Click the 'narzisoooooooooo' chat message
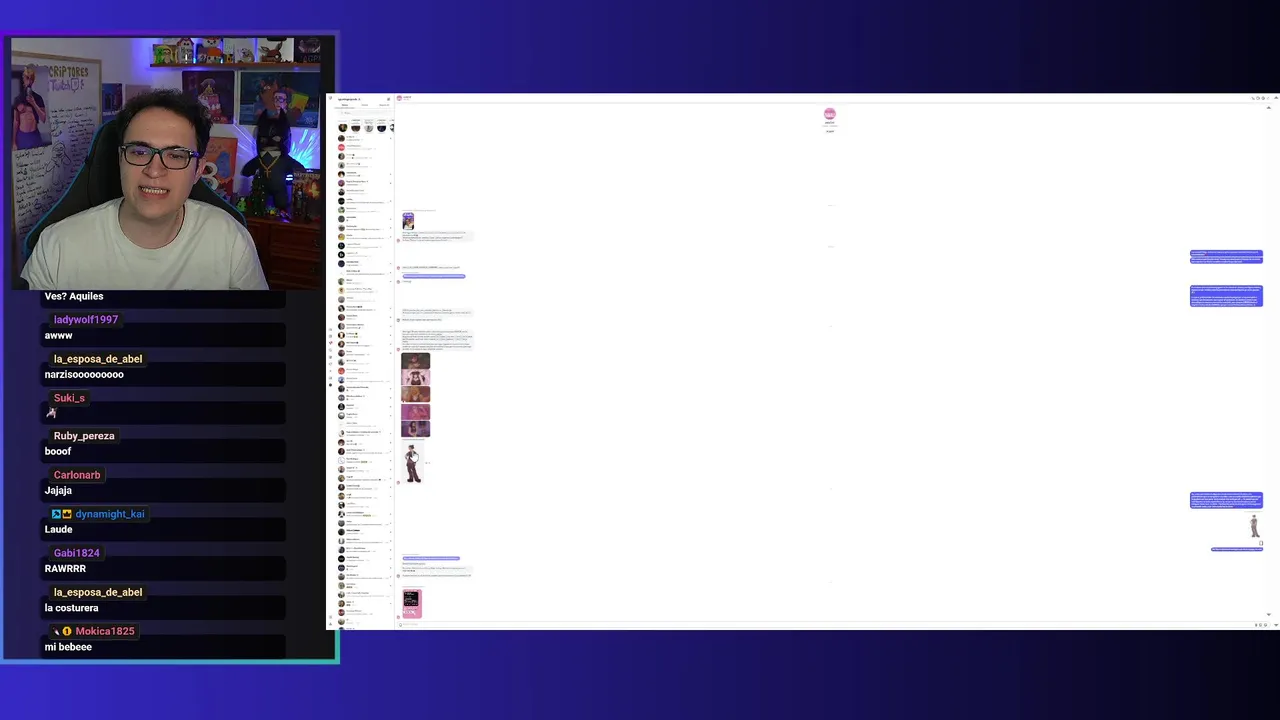 tap(84, 375)
